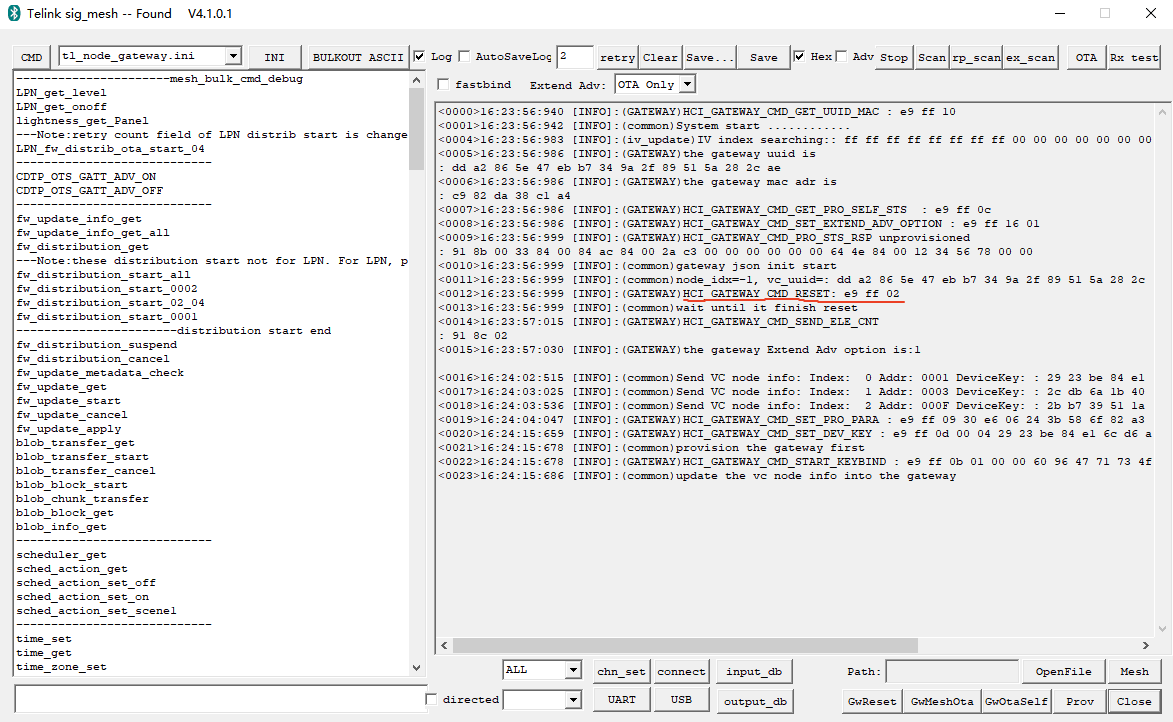Click the CMD button
The height and width of the screenshot is (722, 1173).
click(32, 58)
